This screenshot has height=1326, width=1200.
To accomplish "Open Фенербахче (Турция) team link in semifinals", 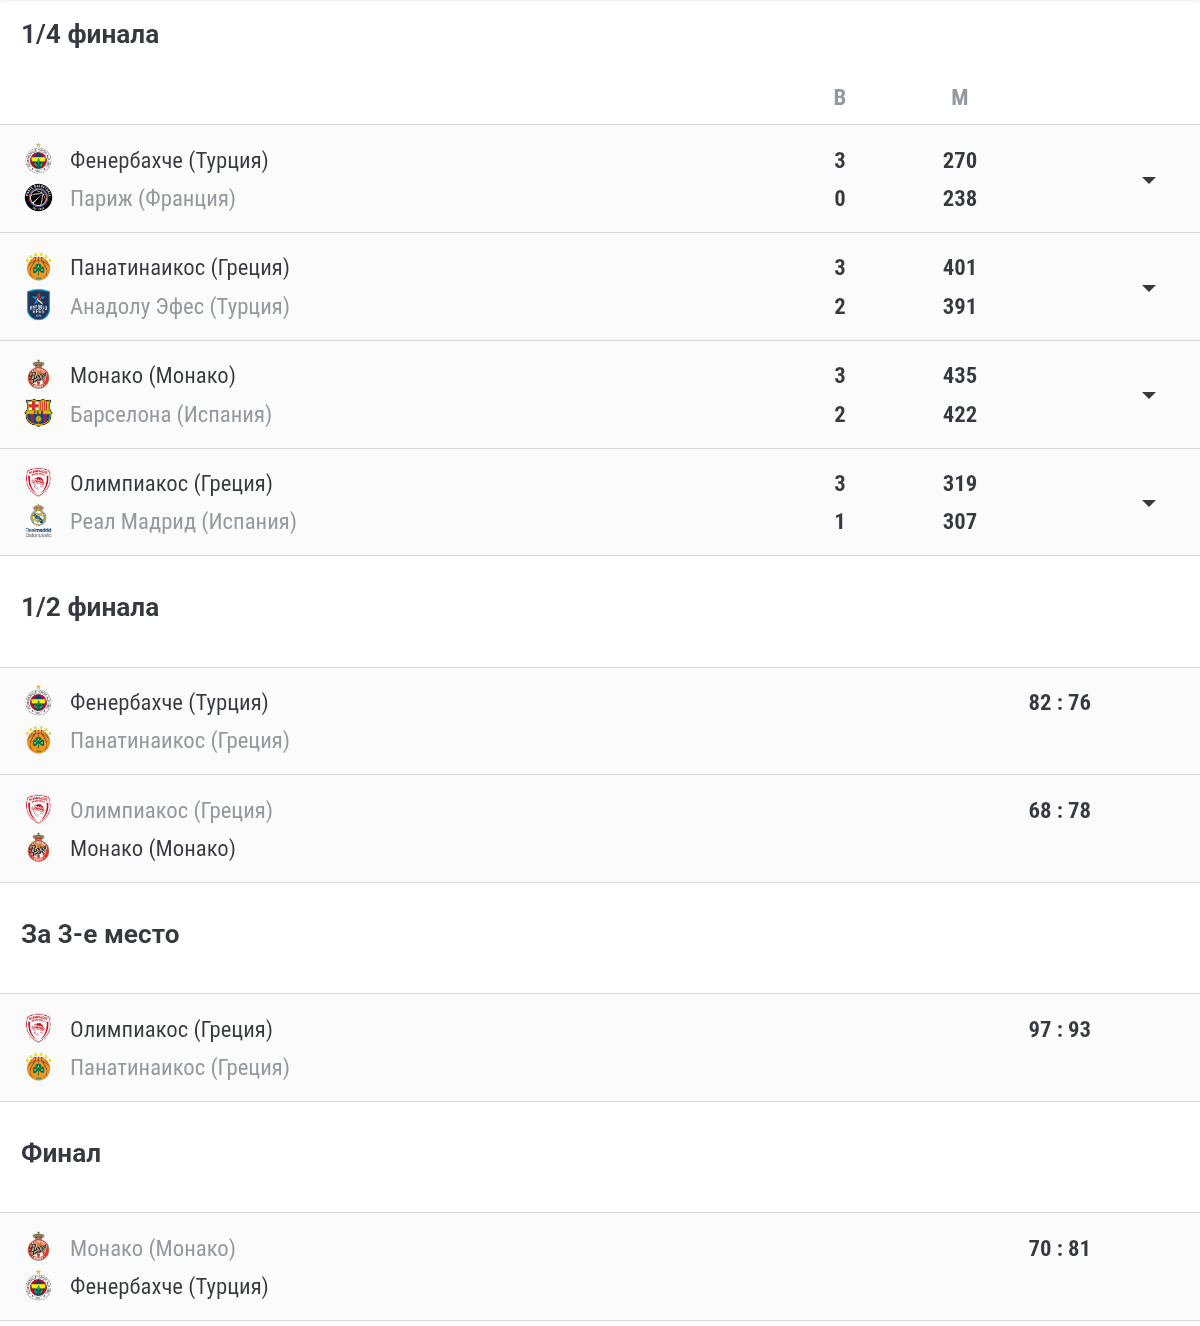I will [169, 702].
